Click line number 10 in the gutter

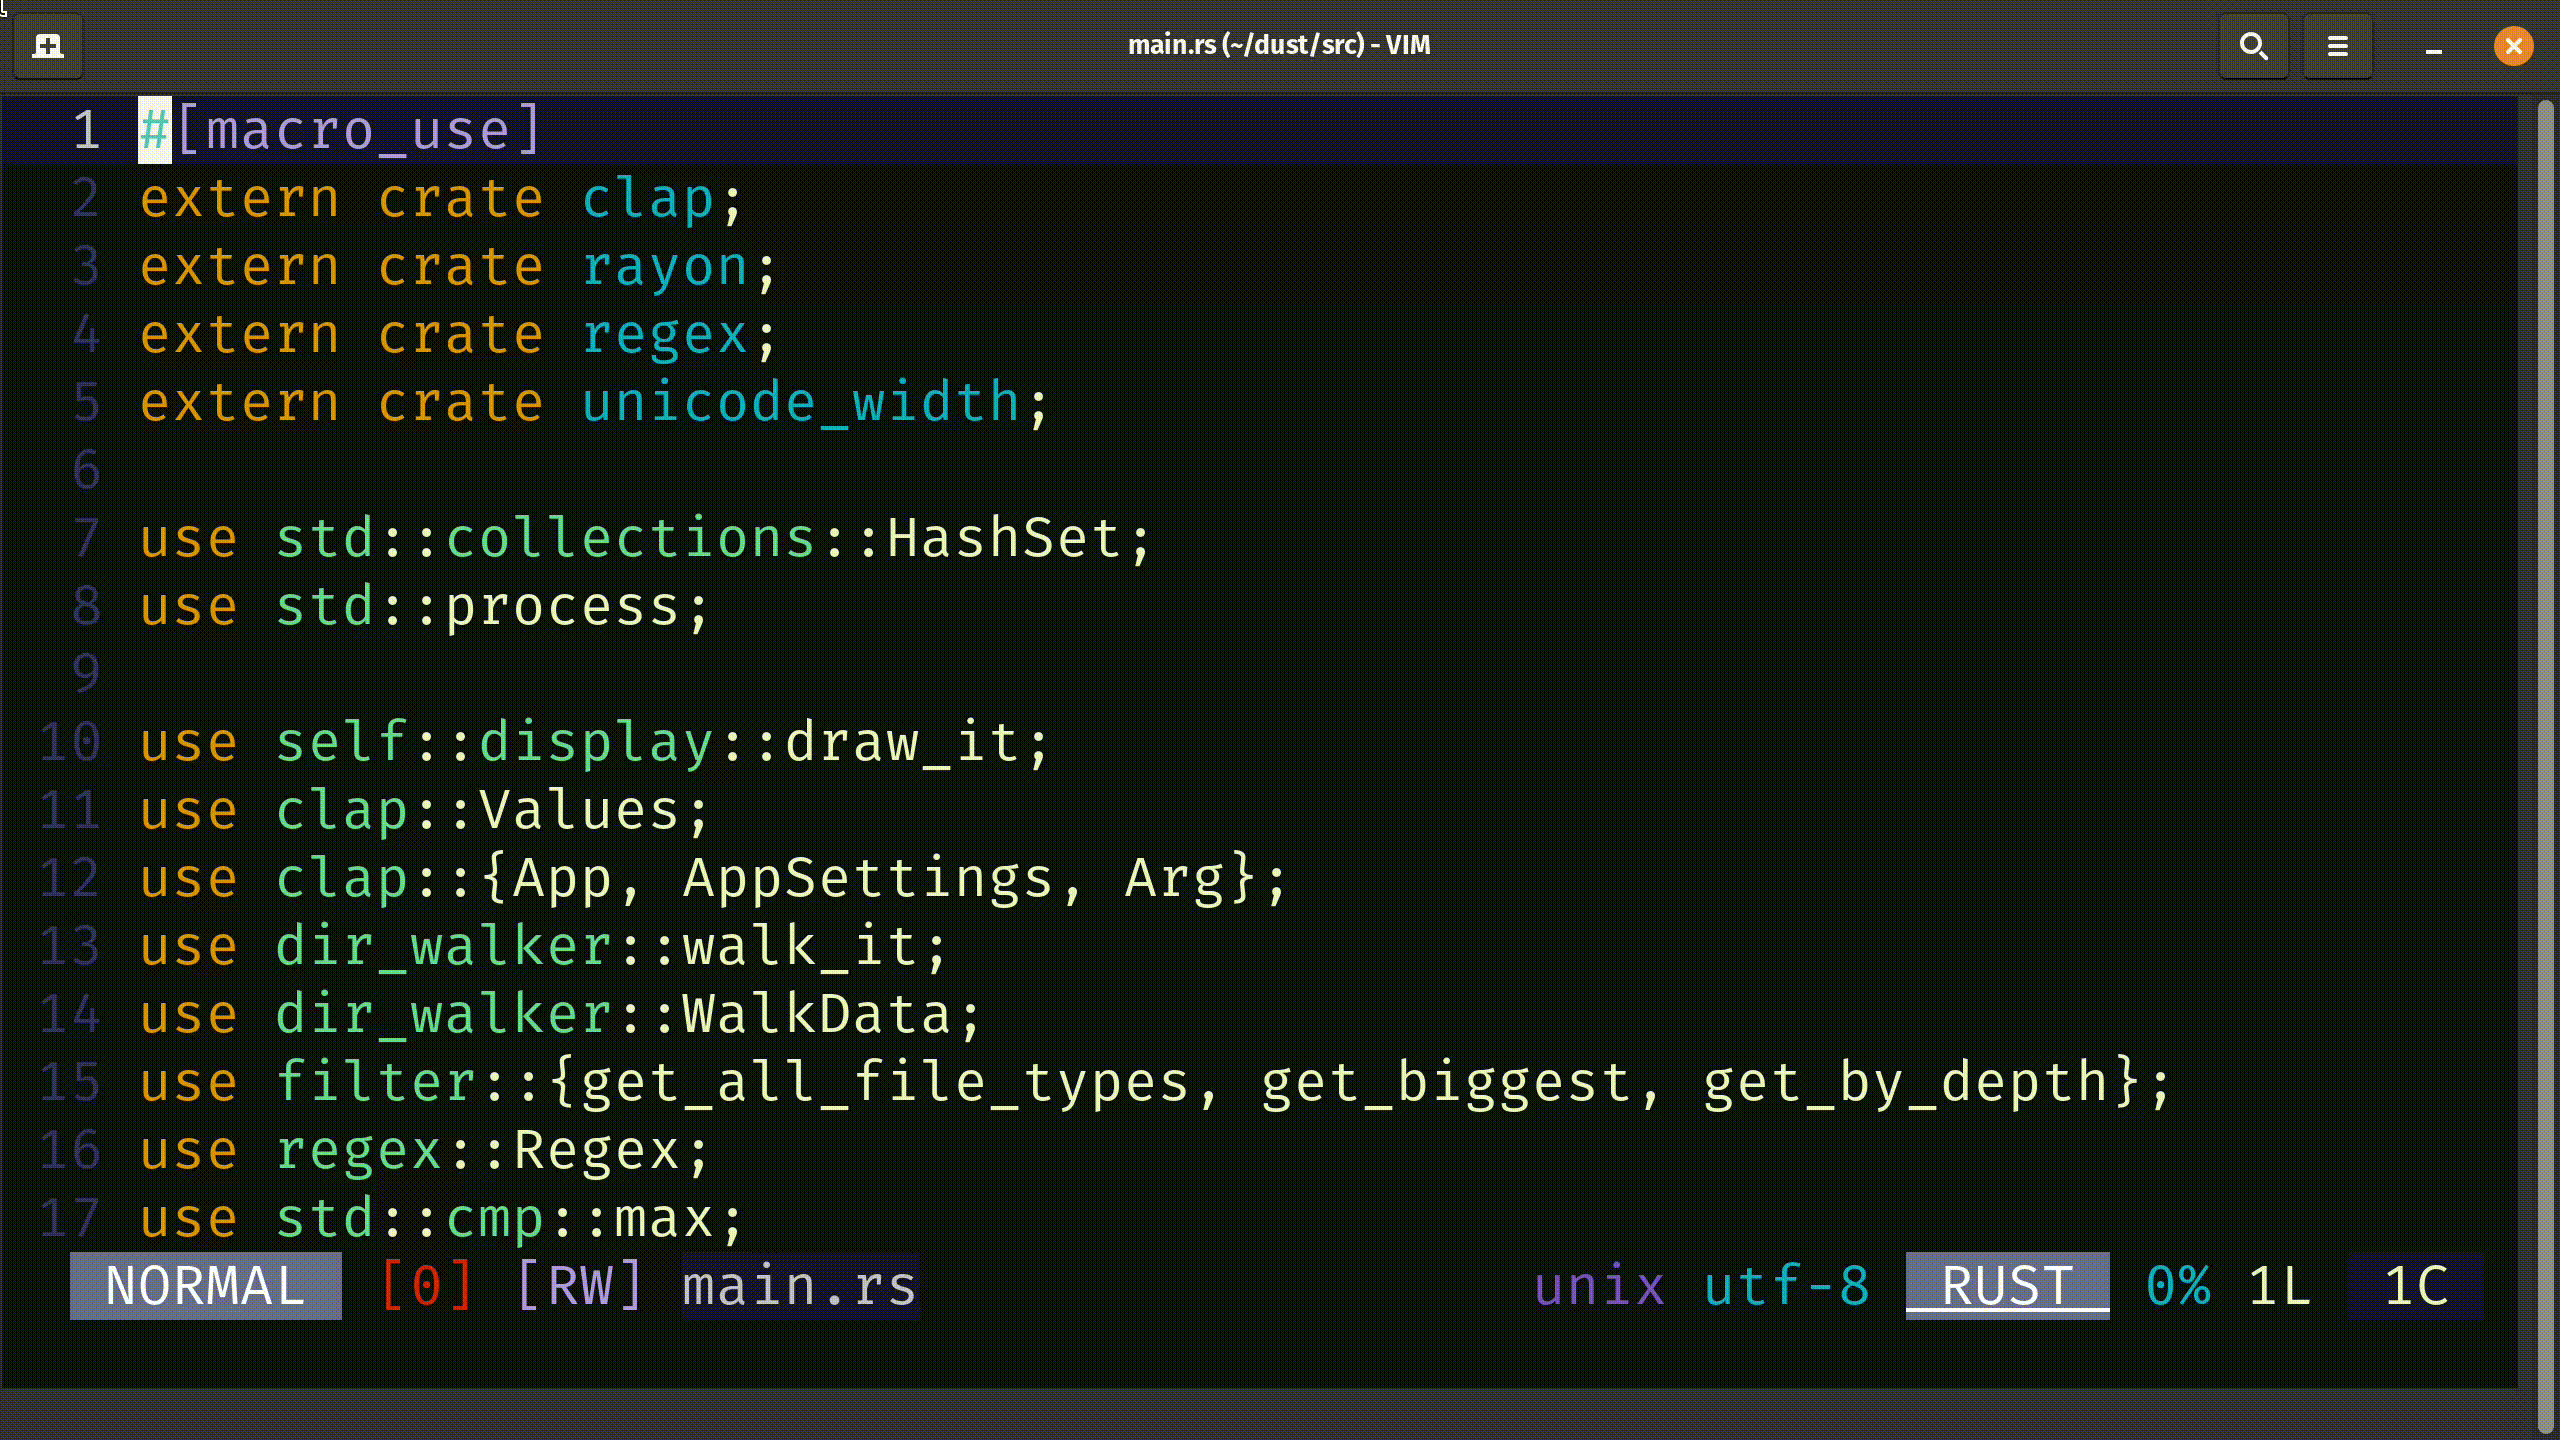[70, 741]
